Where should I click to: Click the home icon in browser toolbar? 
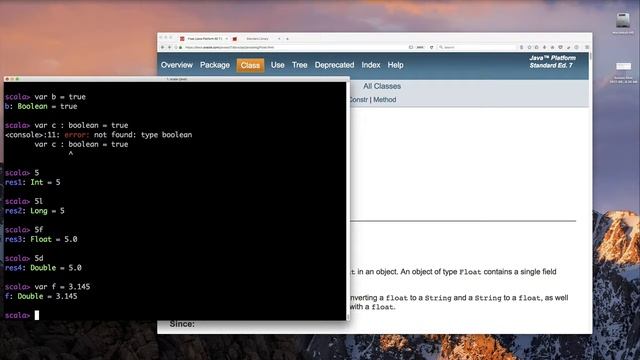tap(552, 47)
